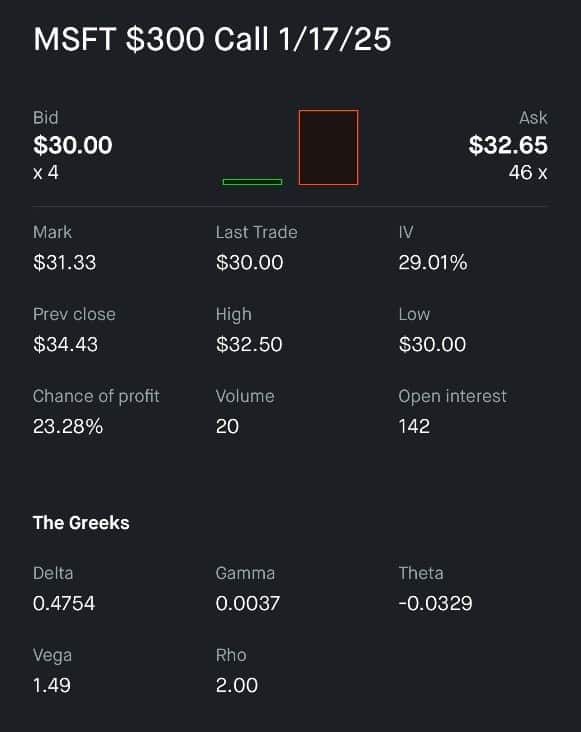Image resolution: width=581 pixels, height=732 pixels.
Task: Tap the Ask price $32.65
Action: click(x=508, y=145)
